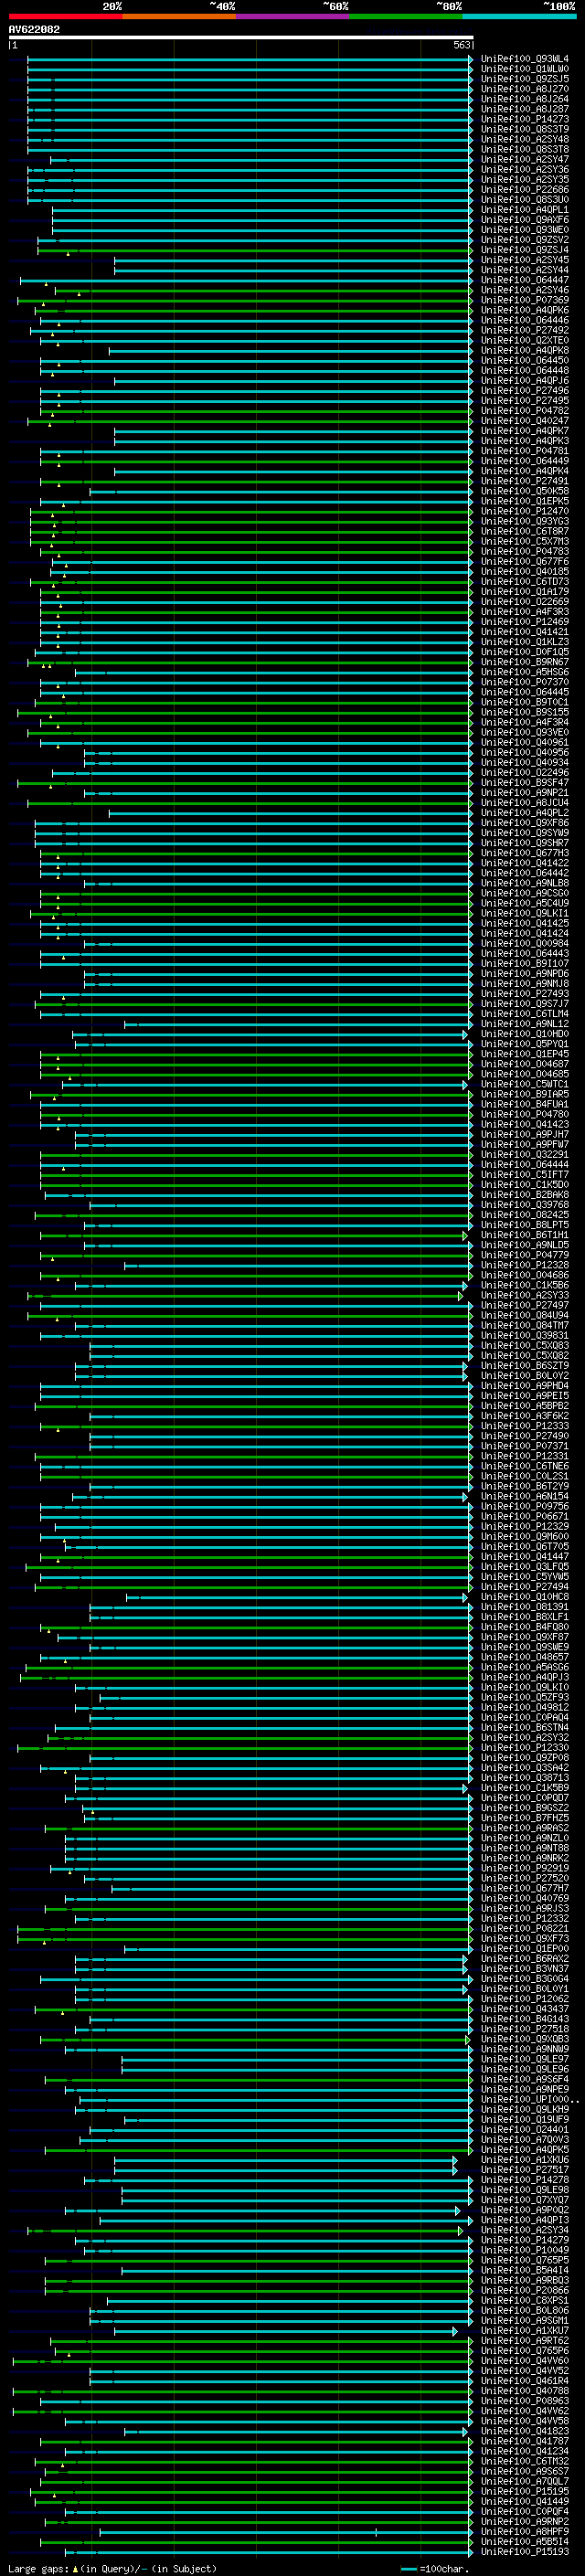Screen dimensions: 585x2576
Task: Click the orange ~40% identity legend bar
Action: coord(179,16)
